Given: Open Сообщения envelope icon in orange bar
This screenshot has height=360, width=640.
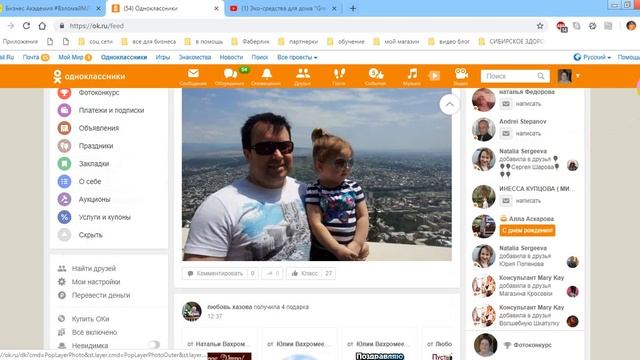Looking at the screenshot, I should coord(193,74).
